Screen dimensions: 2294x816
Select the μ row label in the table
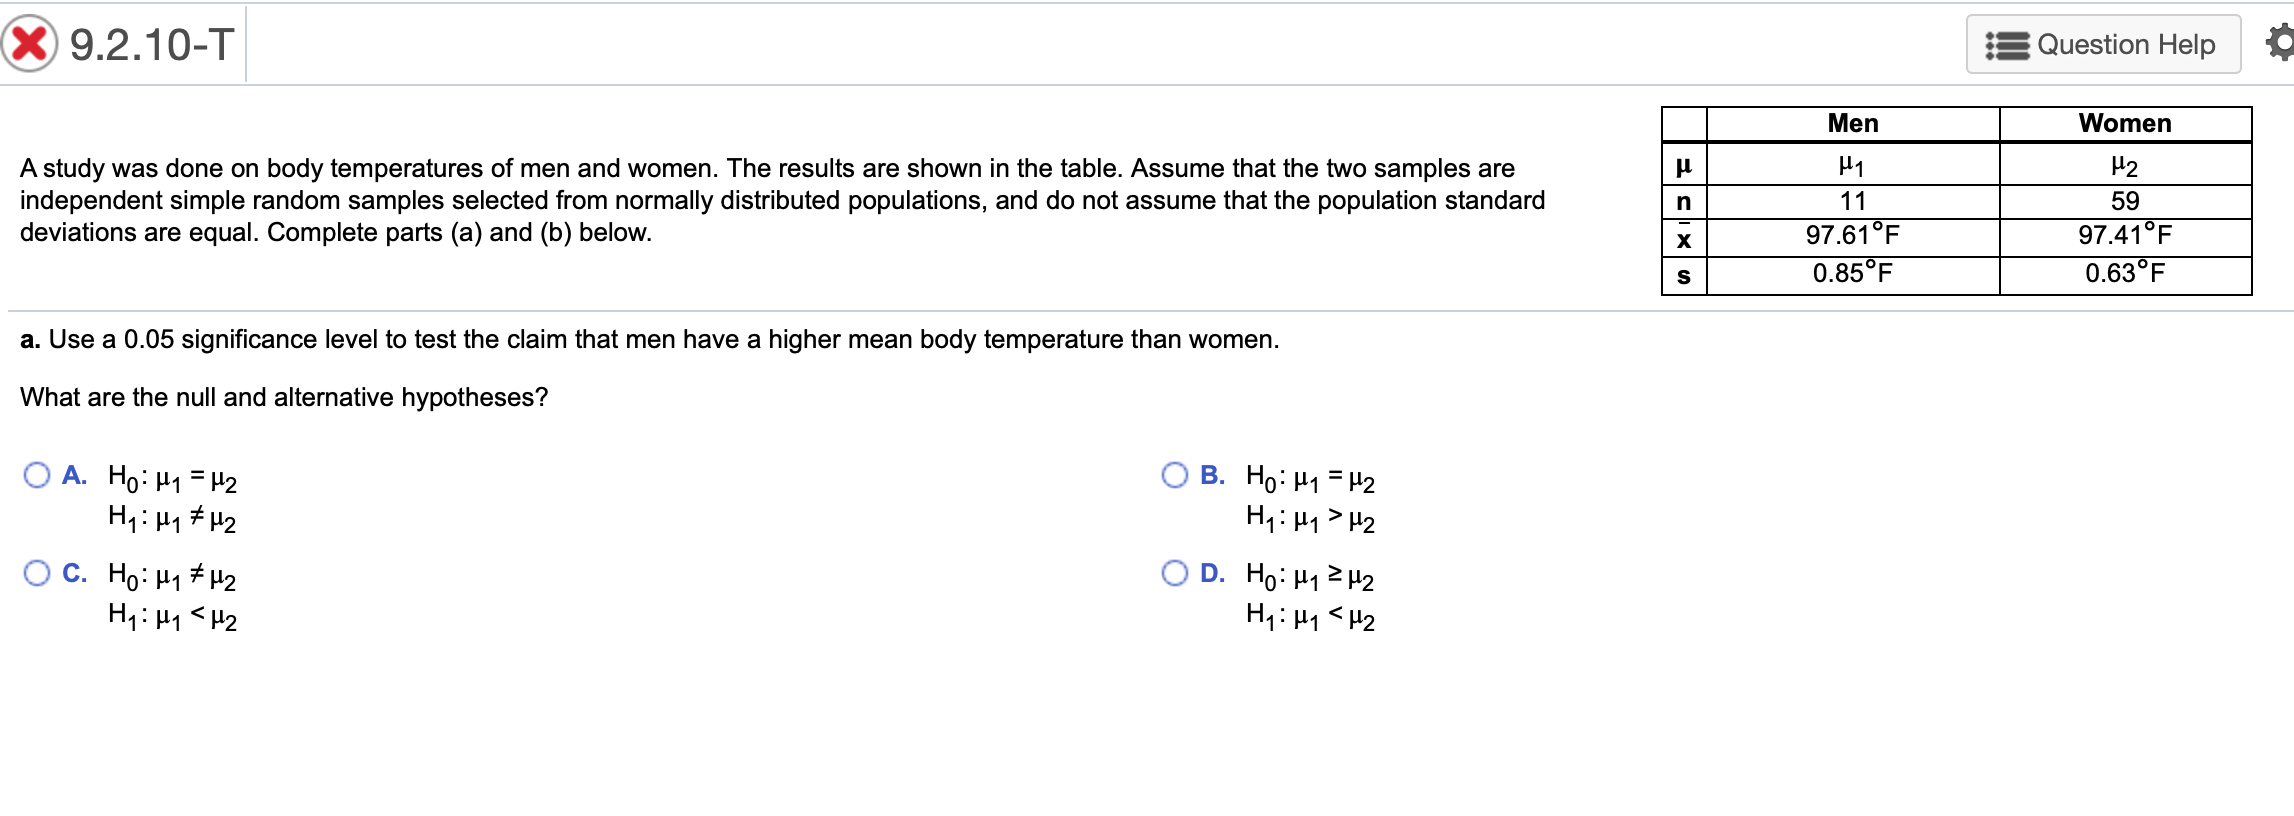(1684, 163)
